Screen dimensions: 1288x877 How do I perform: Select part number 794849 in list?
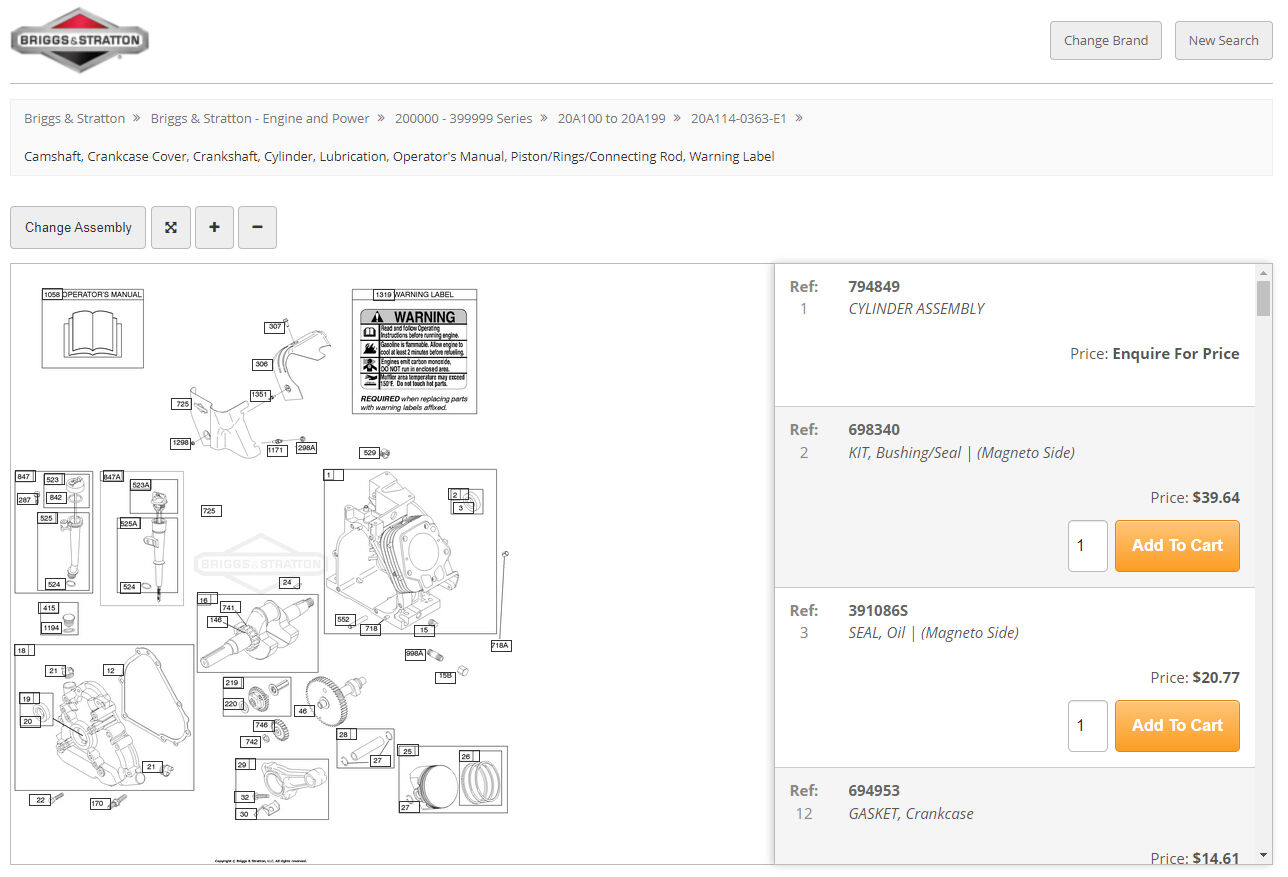[874, 286]
